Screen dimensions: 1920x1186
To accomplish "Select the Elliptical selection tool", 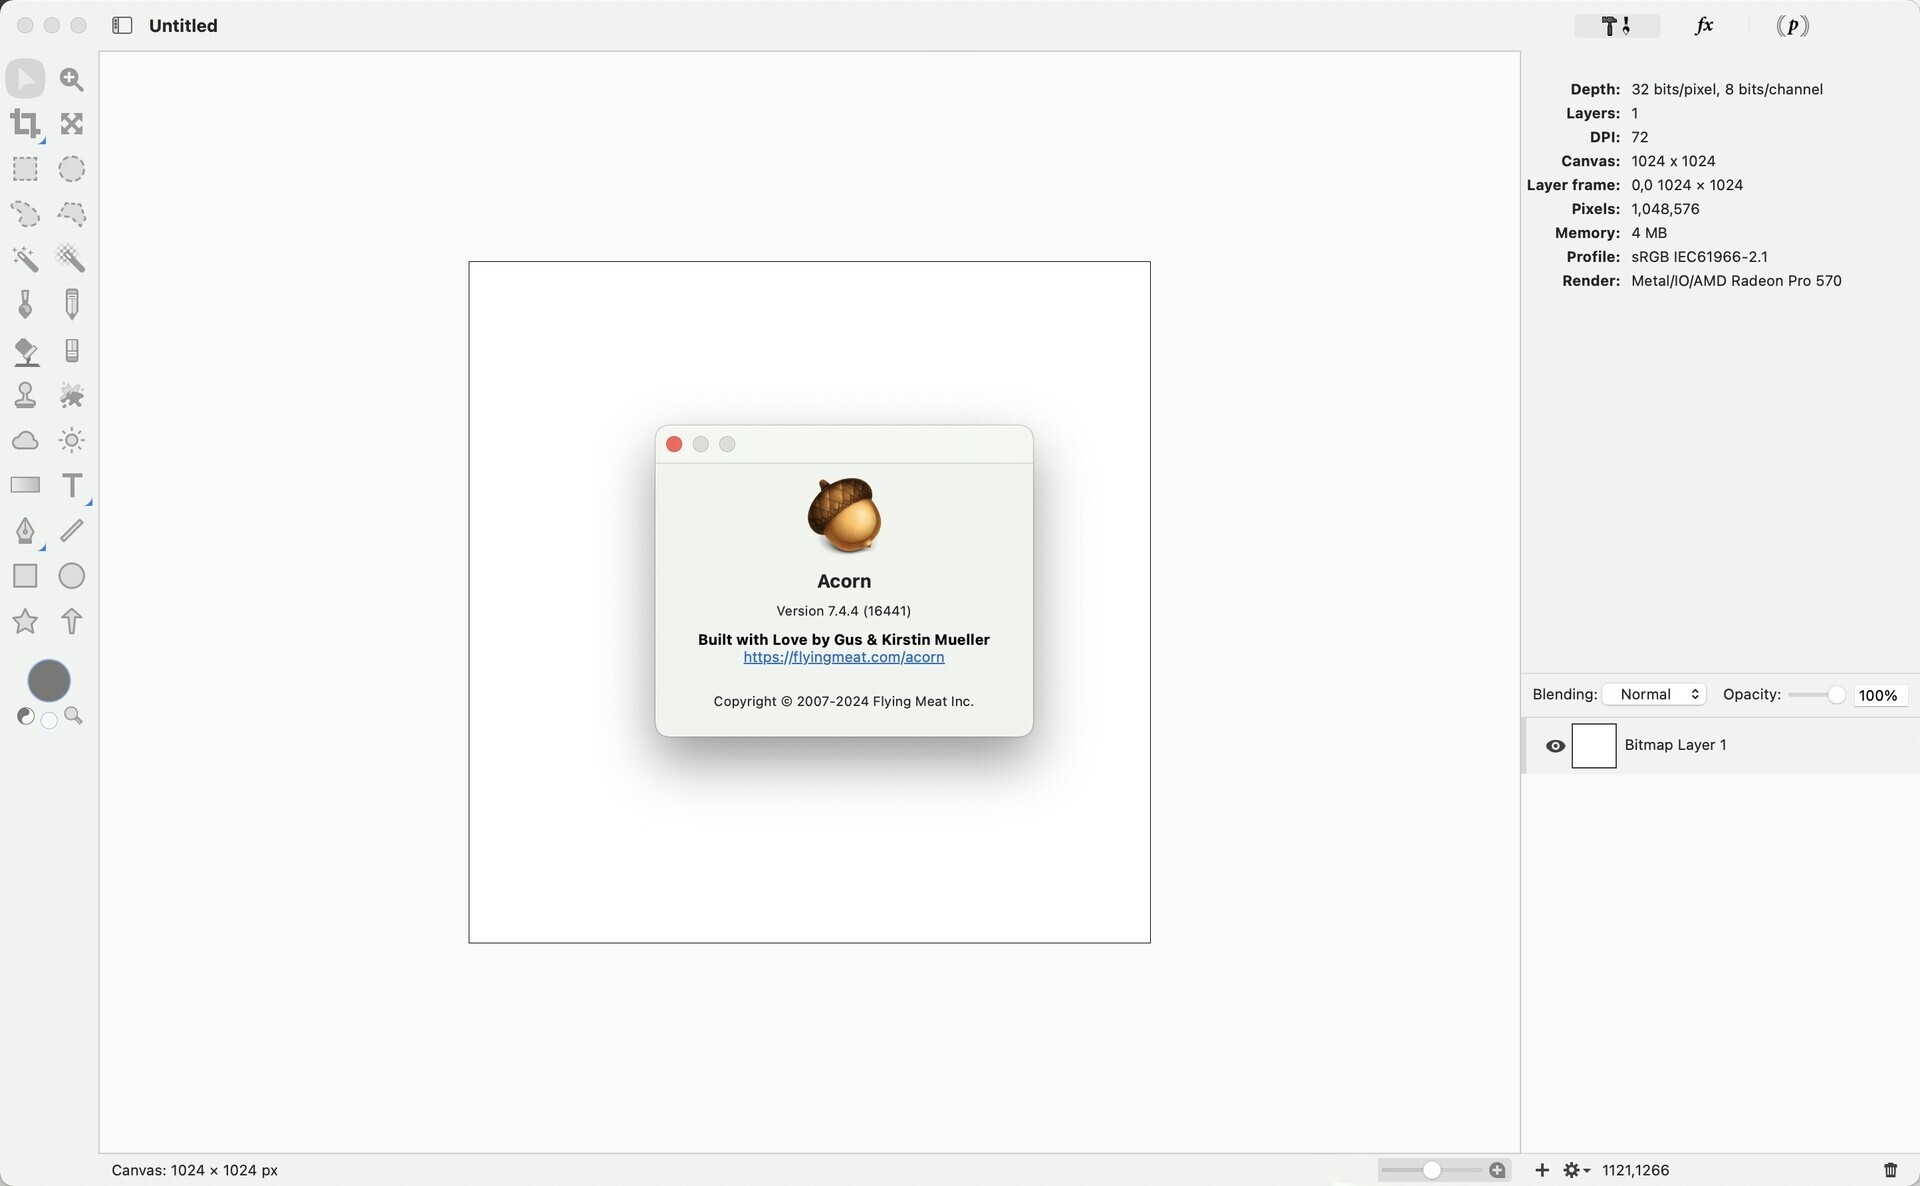I will pyautogui.click(x=72, y=169).
